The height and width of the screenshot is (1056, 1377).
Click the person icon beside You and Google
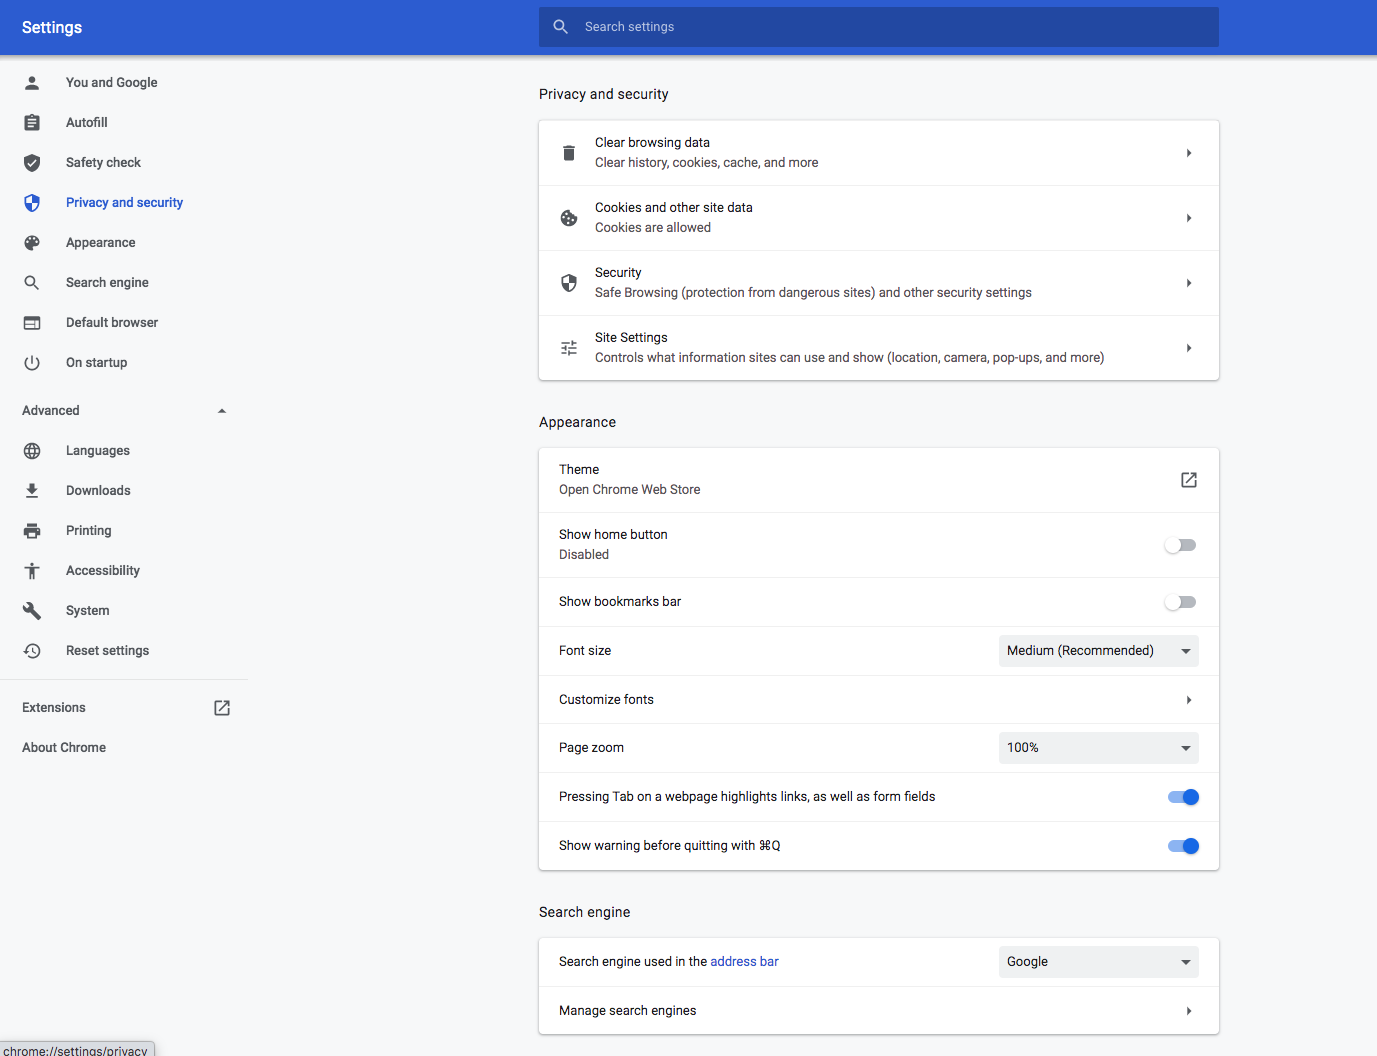click(x=32, y=83)
